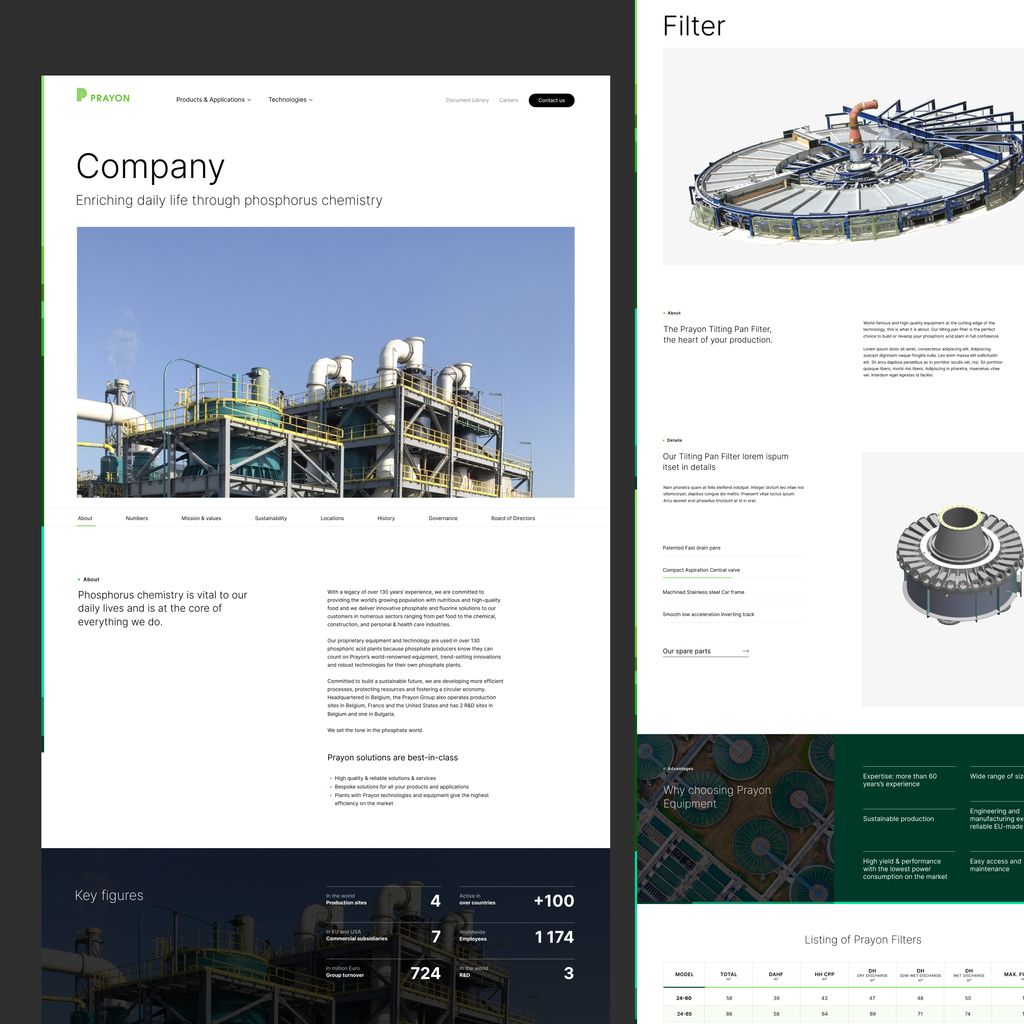Click the Filter page heading
The image size is (1024, 1024).
tap(694, 27)
